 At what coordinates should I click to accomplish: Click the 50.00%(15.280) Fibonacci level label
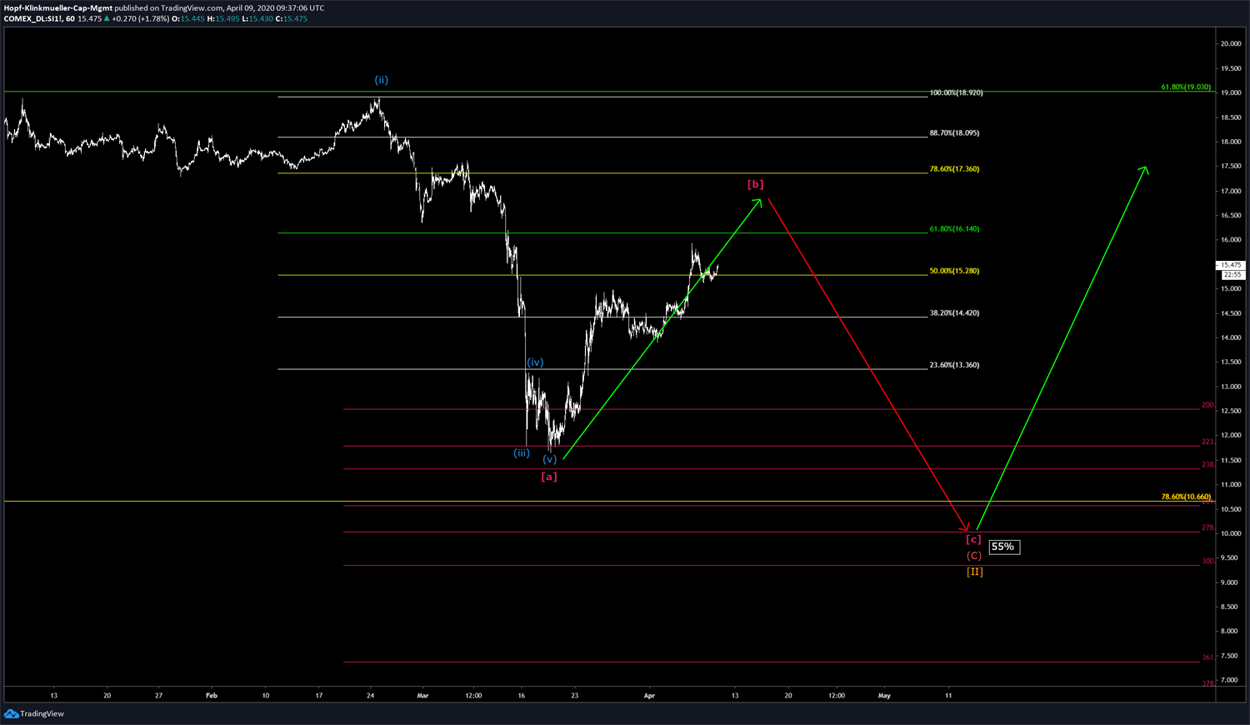(x=954, y=271)
